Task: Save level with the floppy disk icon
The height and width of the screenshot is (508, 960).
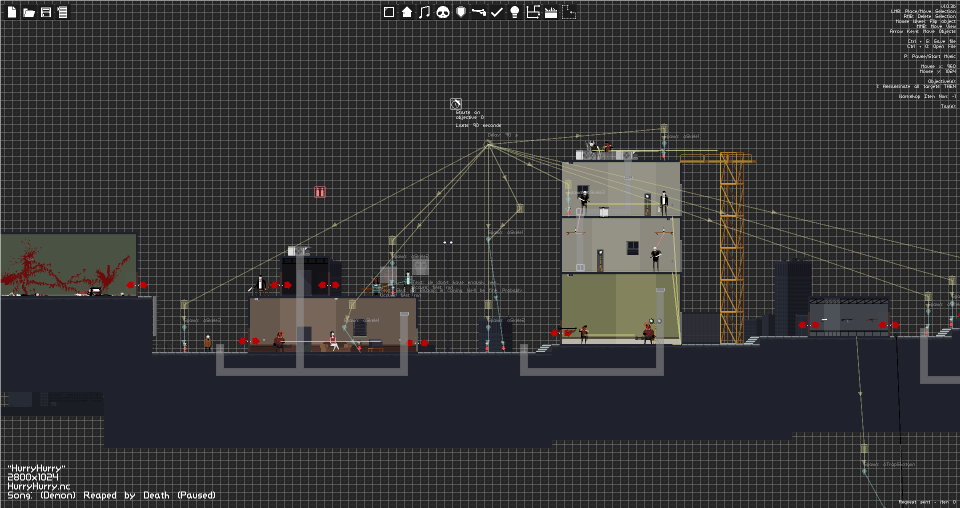Action: coord(46,12)
